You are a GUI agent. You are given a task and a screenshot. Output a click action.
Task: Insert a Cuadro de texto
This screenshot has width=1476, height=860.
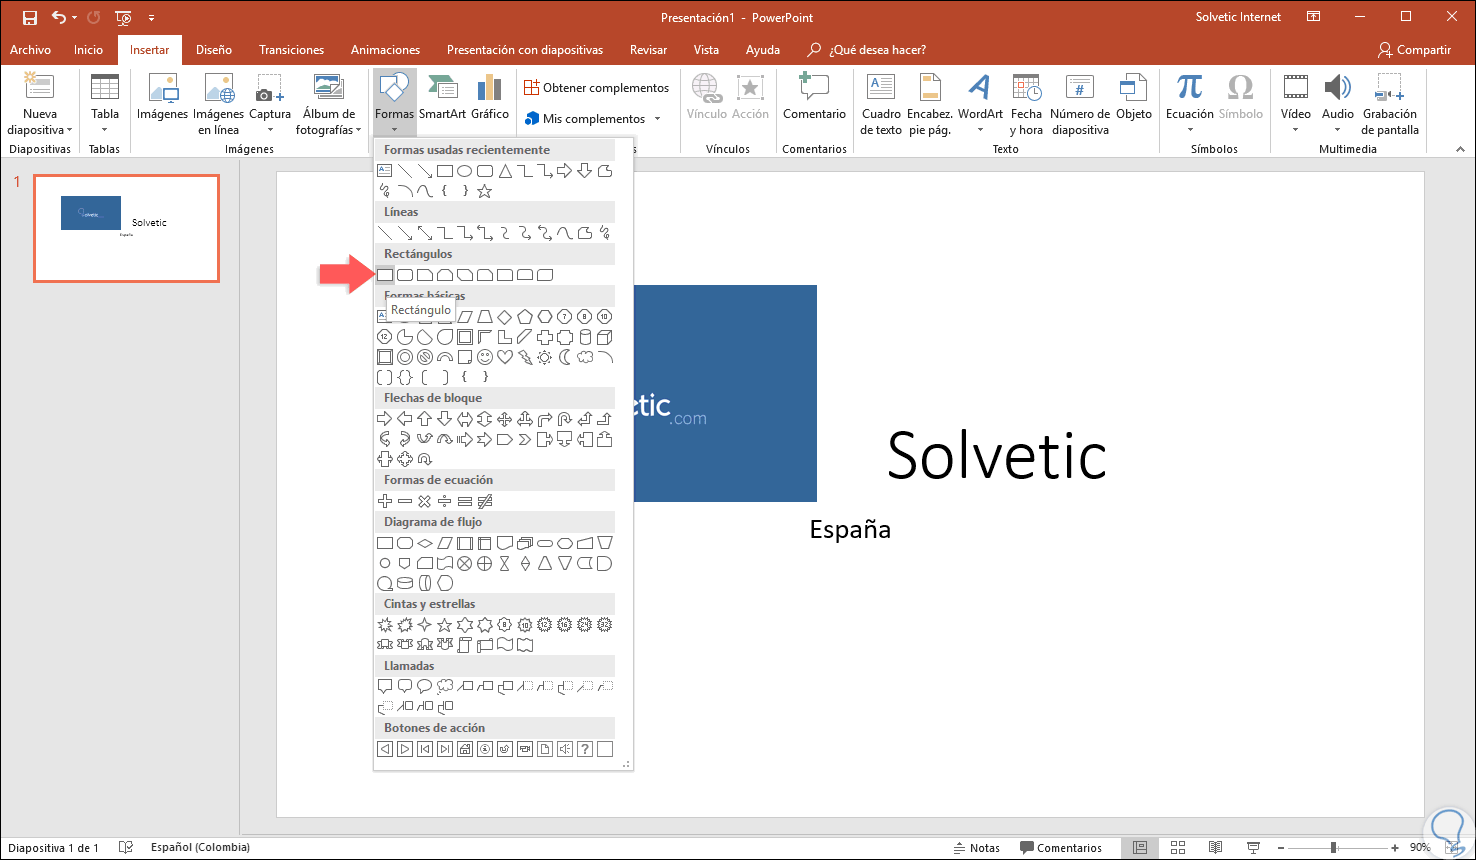pos(881,104)
